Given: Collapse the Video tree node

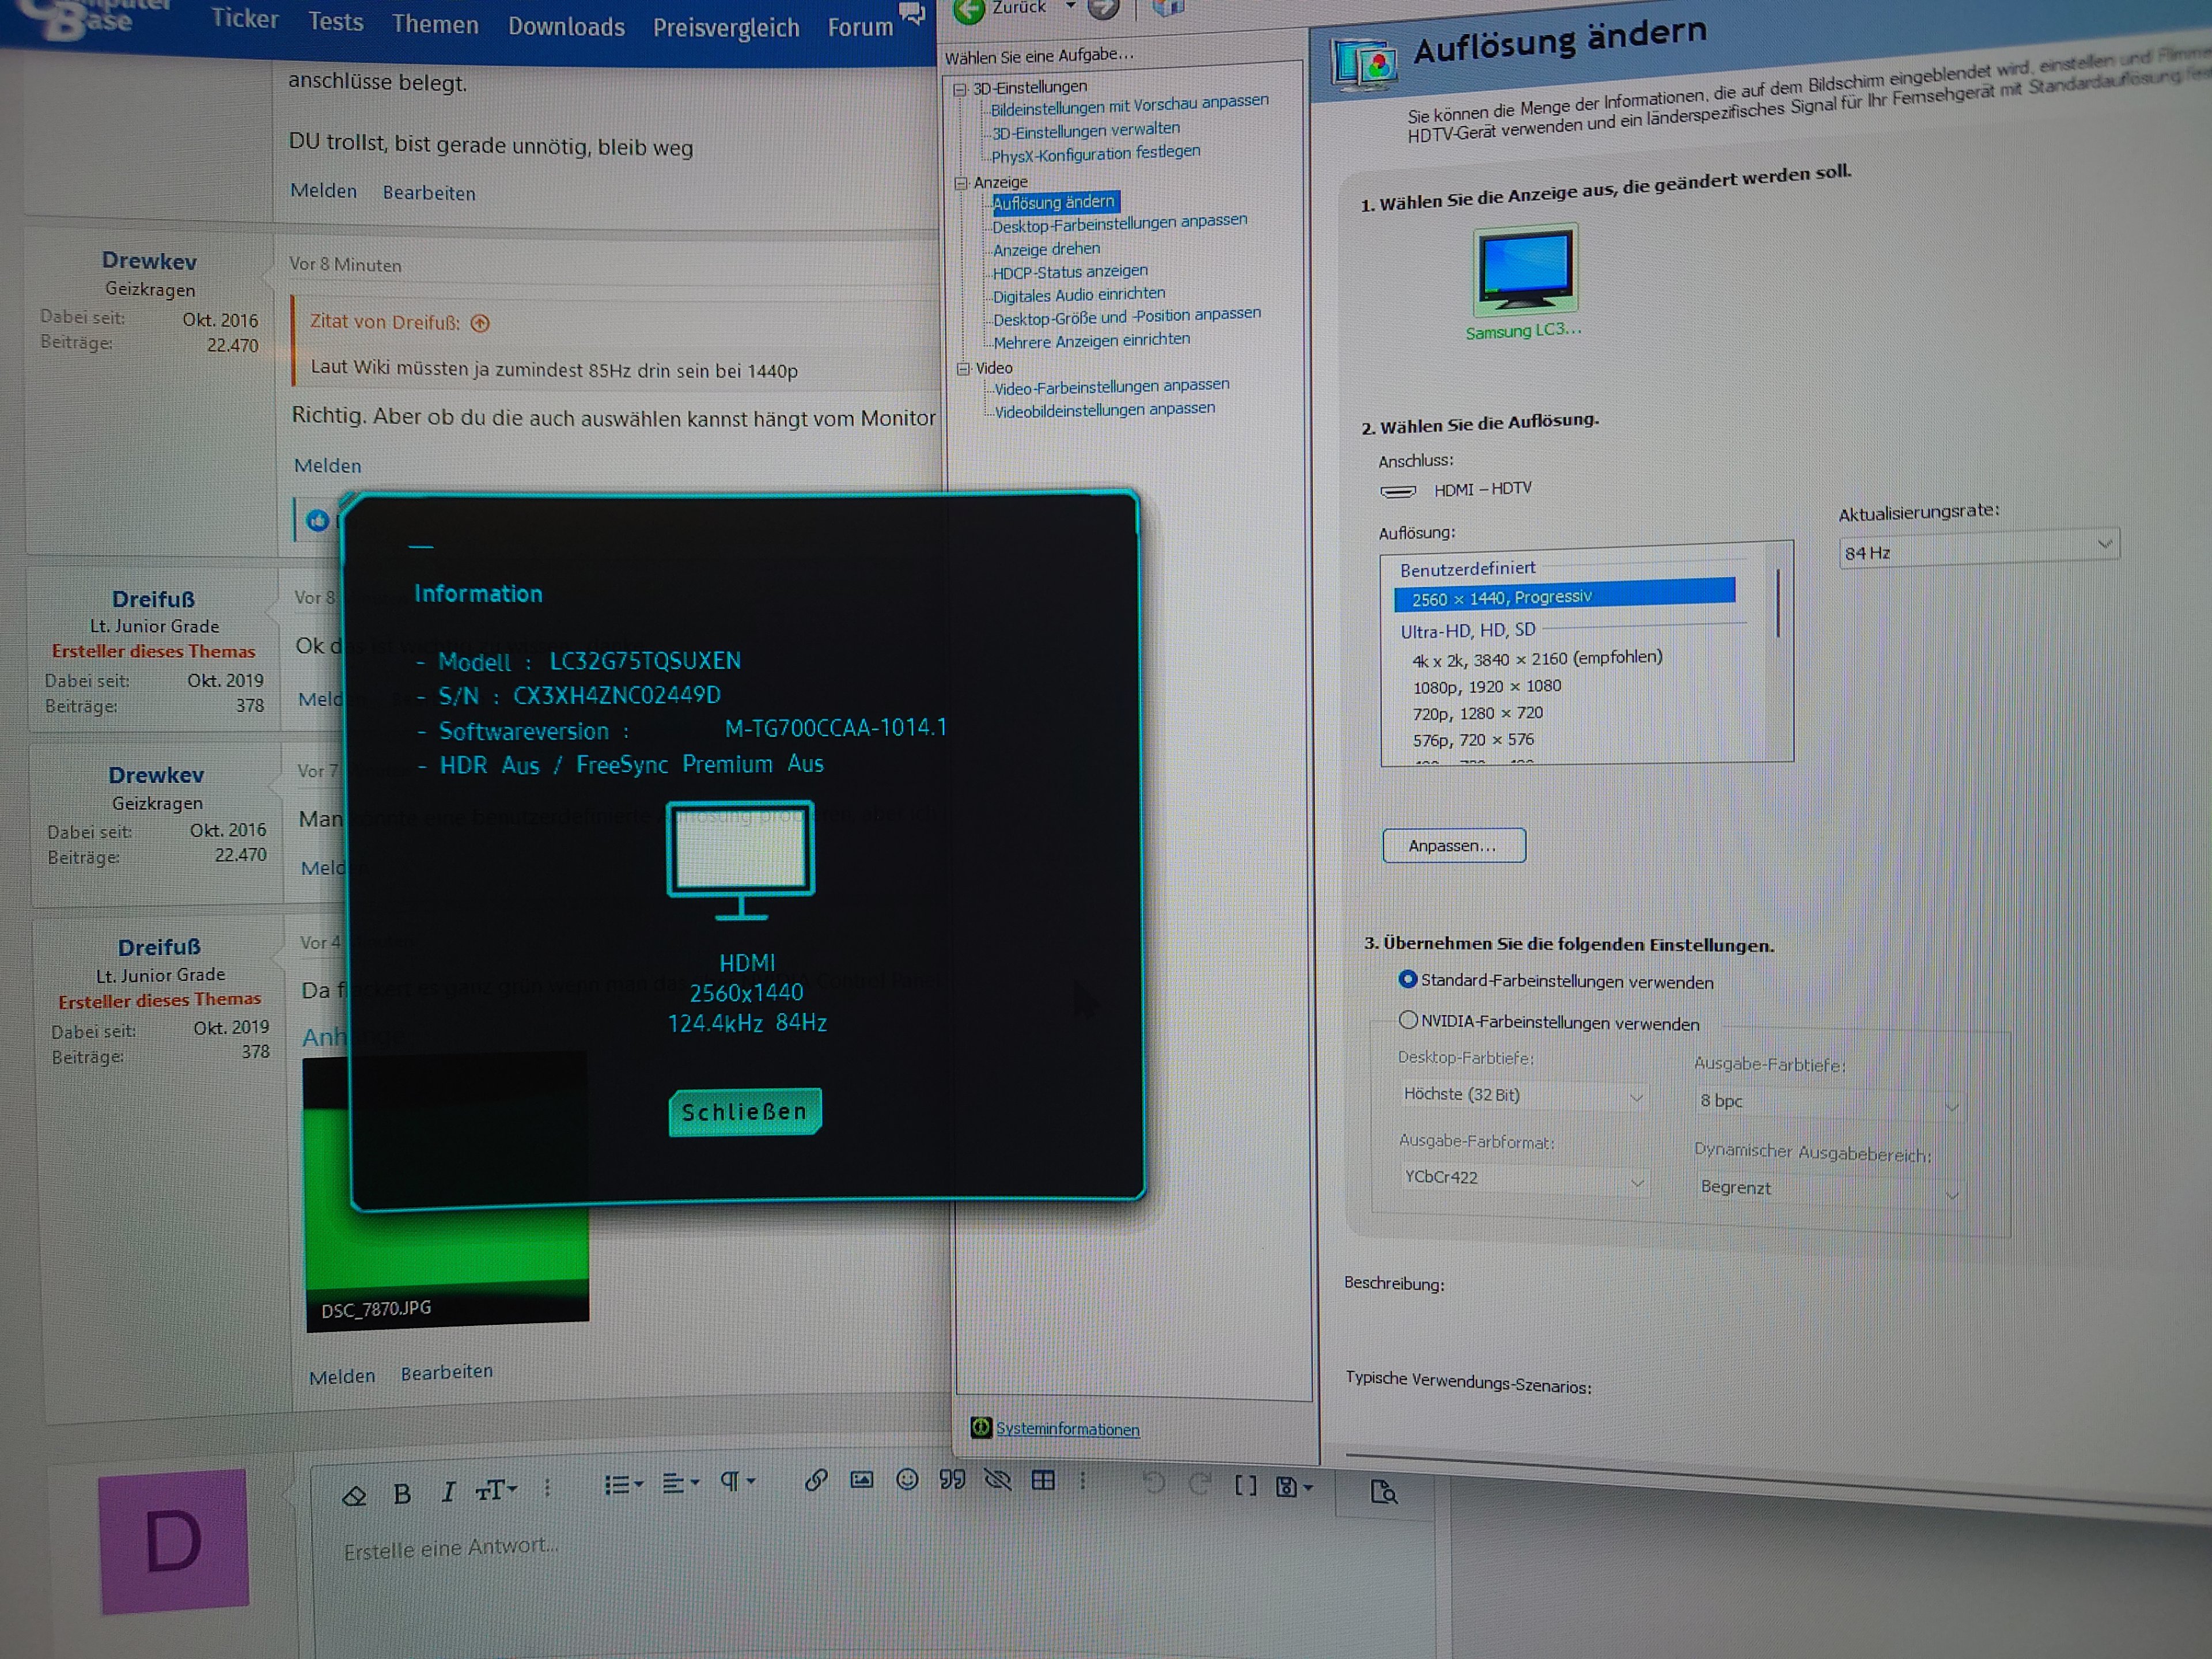Looking at the screenshot, I should click(x=963, y=369).
